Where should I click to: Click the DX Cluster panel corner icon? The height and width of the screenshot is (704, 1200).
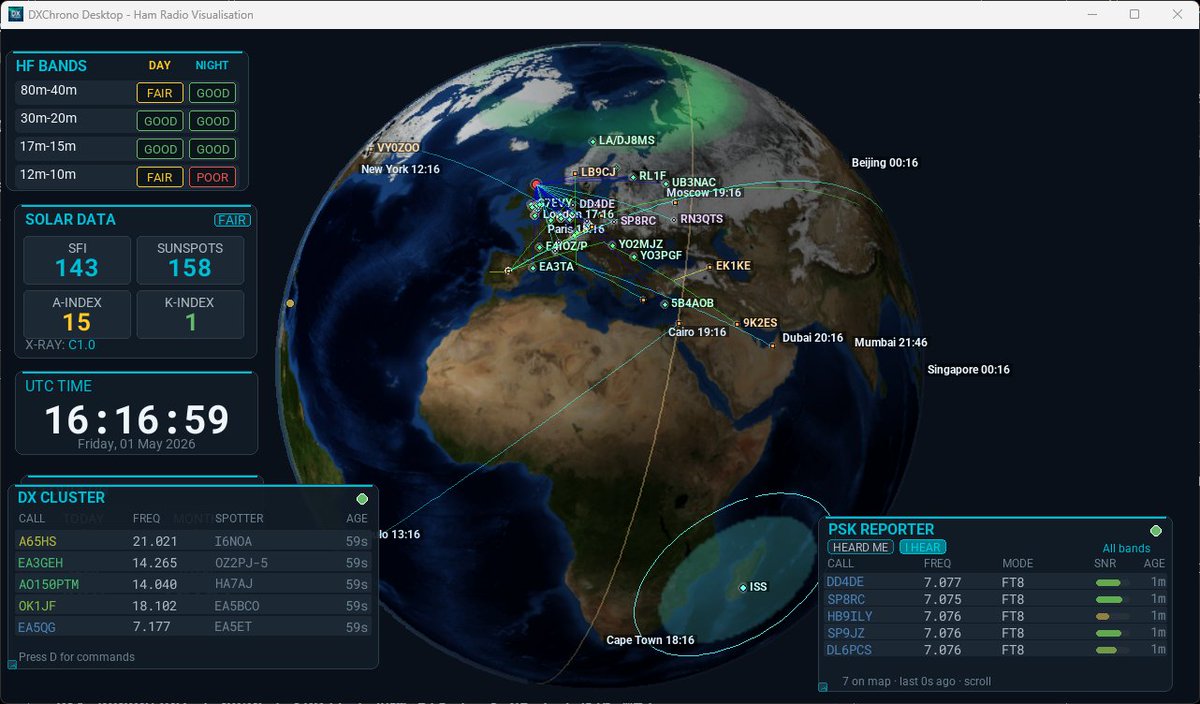[13, 663]
